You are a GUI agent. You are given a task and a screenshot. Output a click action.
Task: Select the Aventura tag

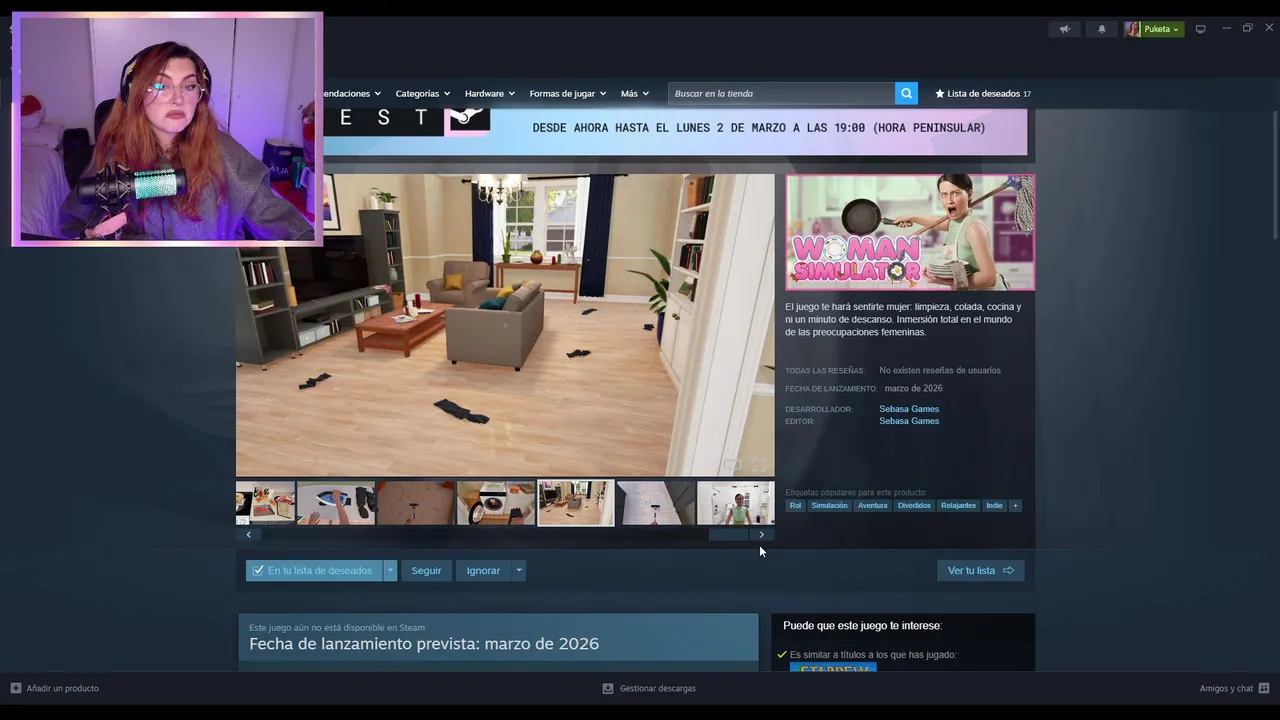tap(872, 505)
